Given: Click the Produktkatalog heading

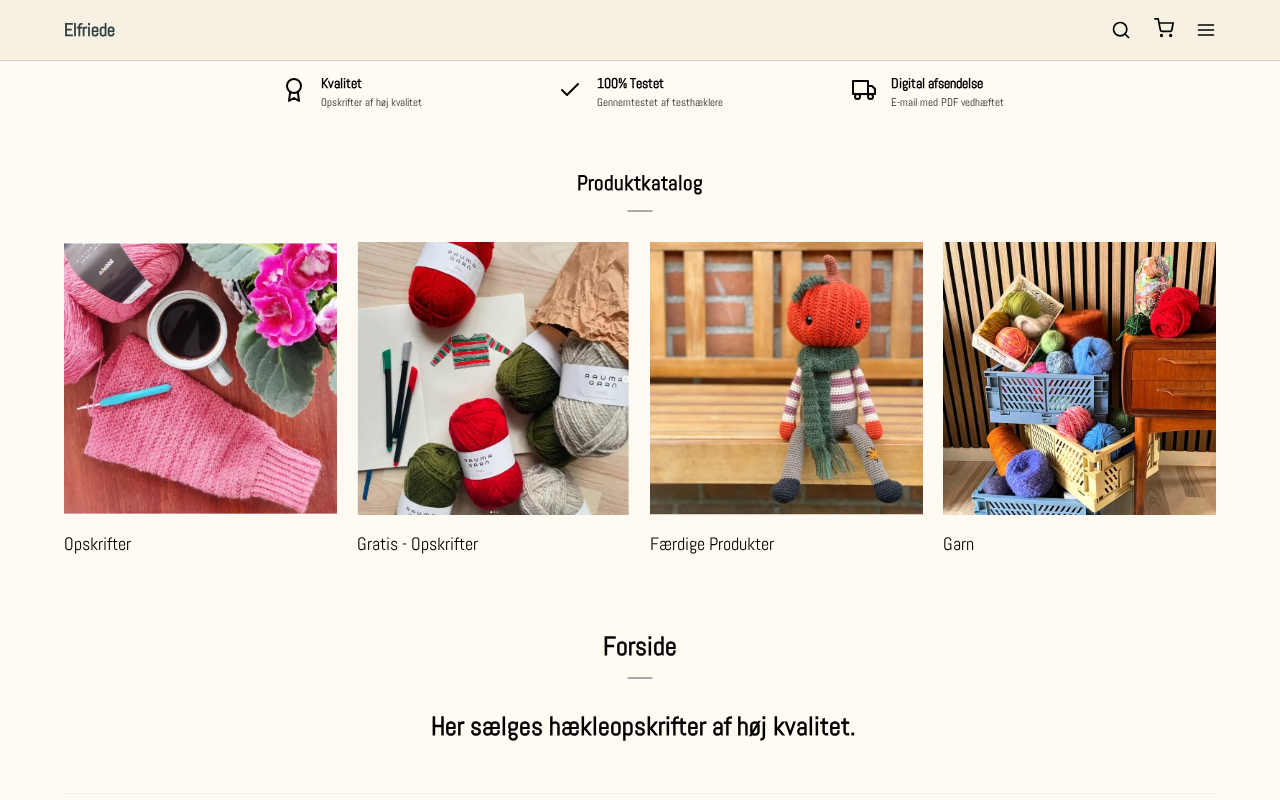Looking at the screenshot, I should [640, 183].
